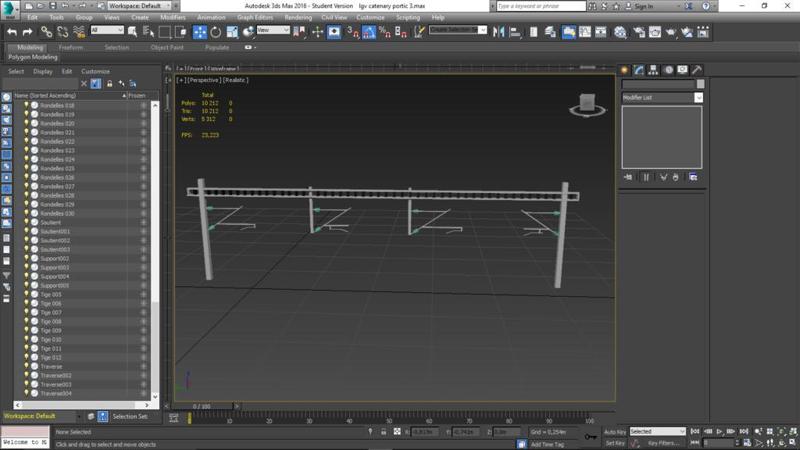Open the selection filter All dropdown
This screenshot has height=450, width=800.
pos(107,31)
